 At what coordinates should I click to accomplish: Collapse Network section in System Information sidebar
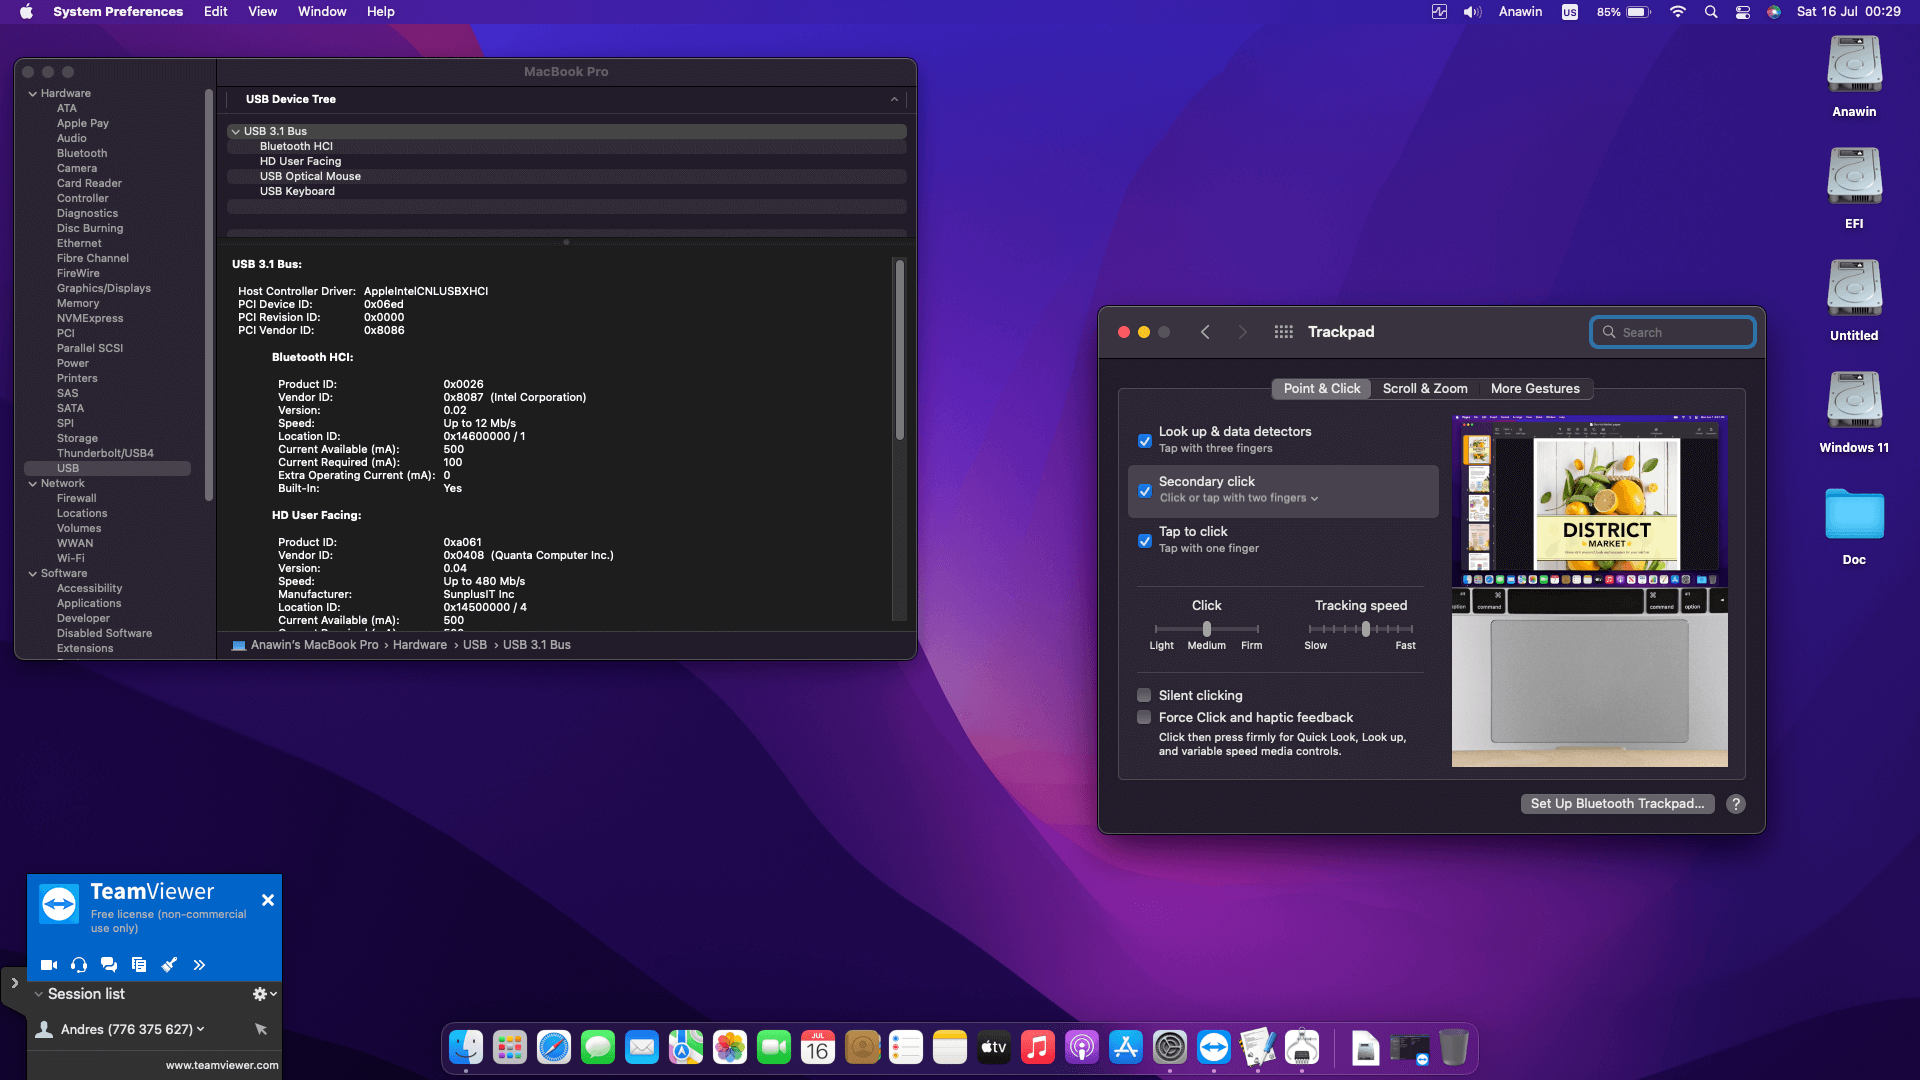click(33, 483)
